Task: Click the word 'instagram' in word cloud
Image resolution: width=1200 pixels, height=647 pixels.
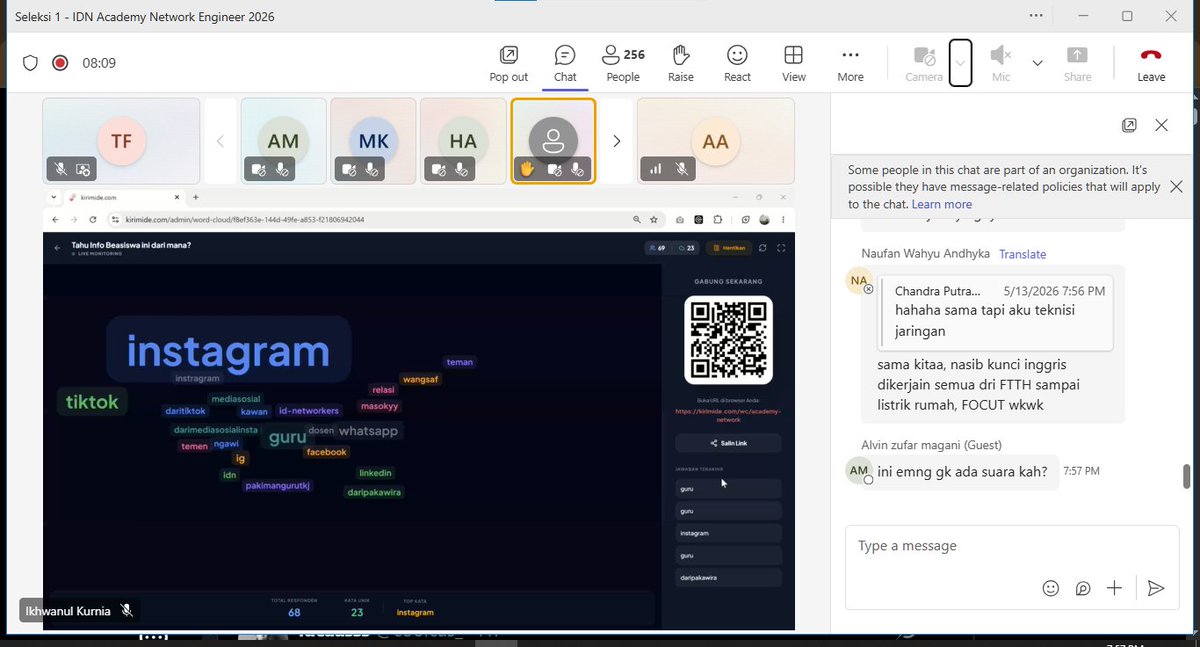Action: tap(228, 351)
